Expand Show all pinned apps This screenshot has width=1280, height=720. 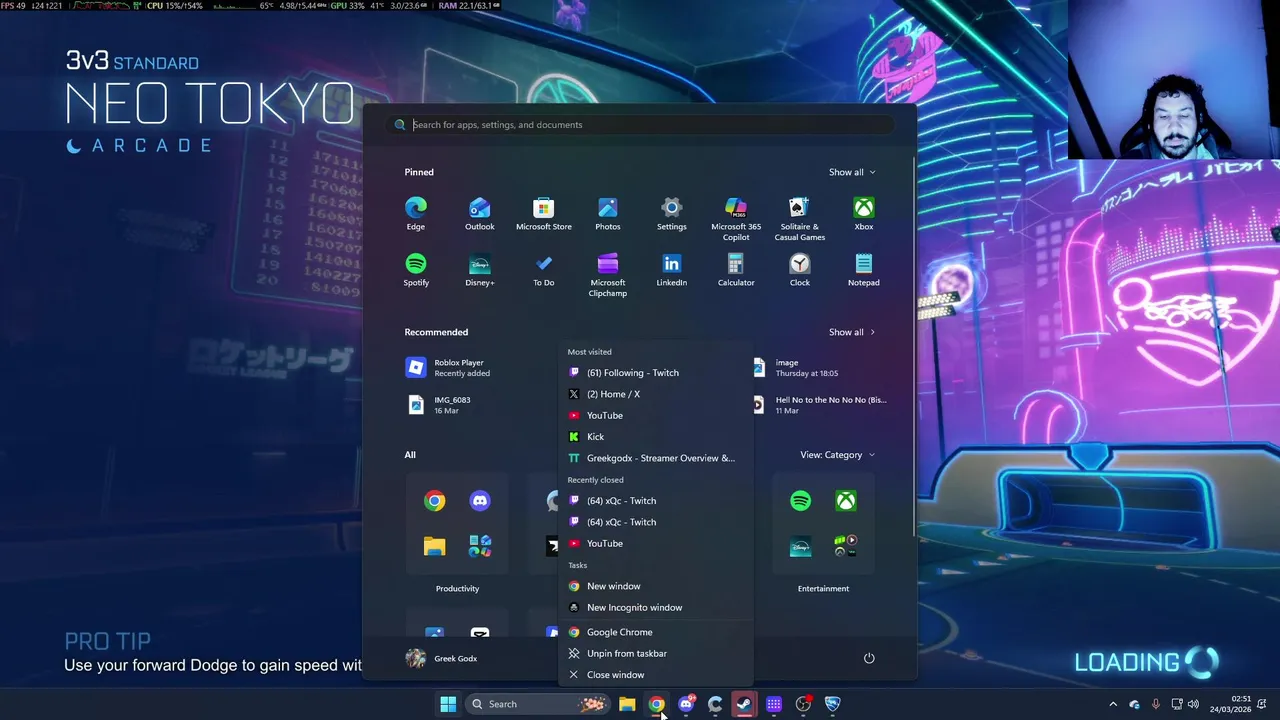[x=852, y=172]
